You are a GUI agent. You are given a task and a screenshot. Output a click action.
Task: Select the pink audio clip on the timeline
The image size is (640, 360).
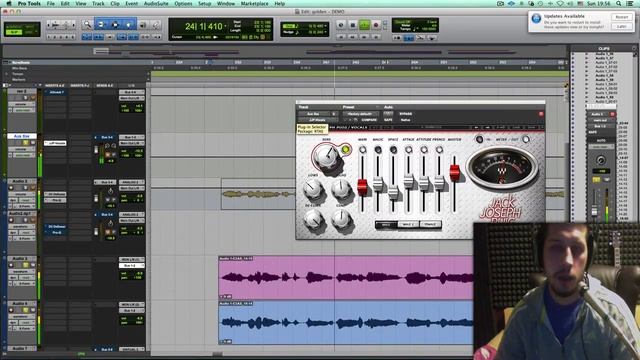pyautogui.click(x=346, y=278)
